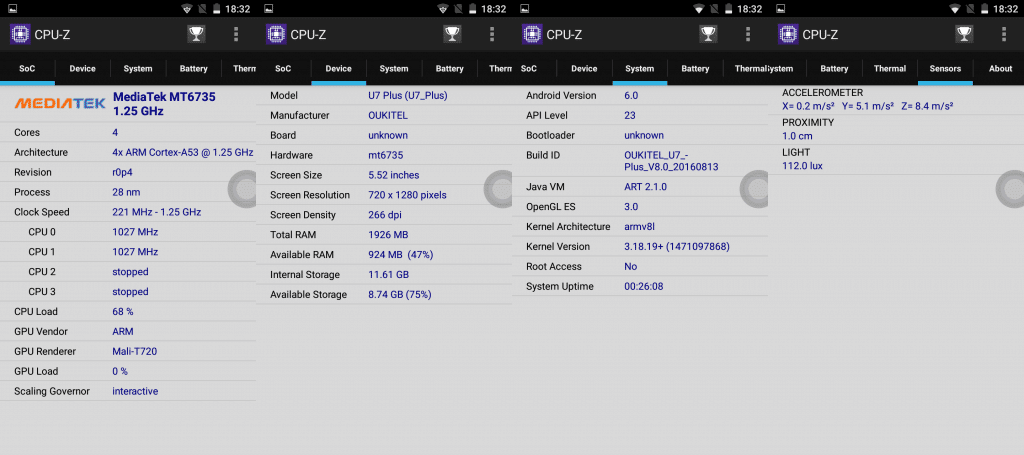1024x455 pixels.
Task: Click the Clock Speed value '221 MHz - 1.25 GHz'
Action: point(157,212)
